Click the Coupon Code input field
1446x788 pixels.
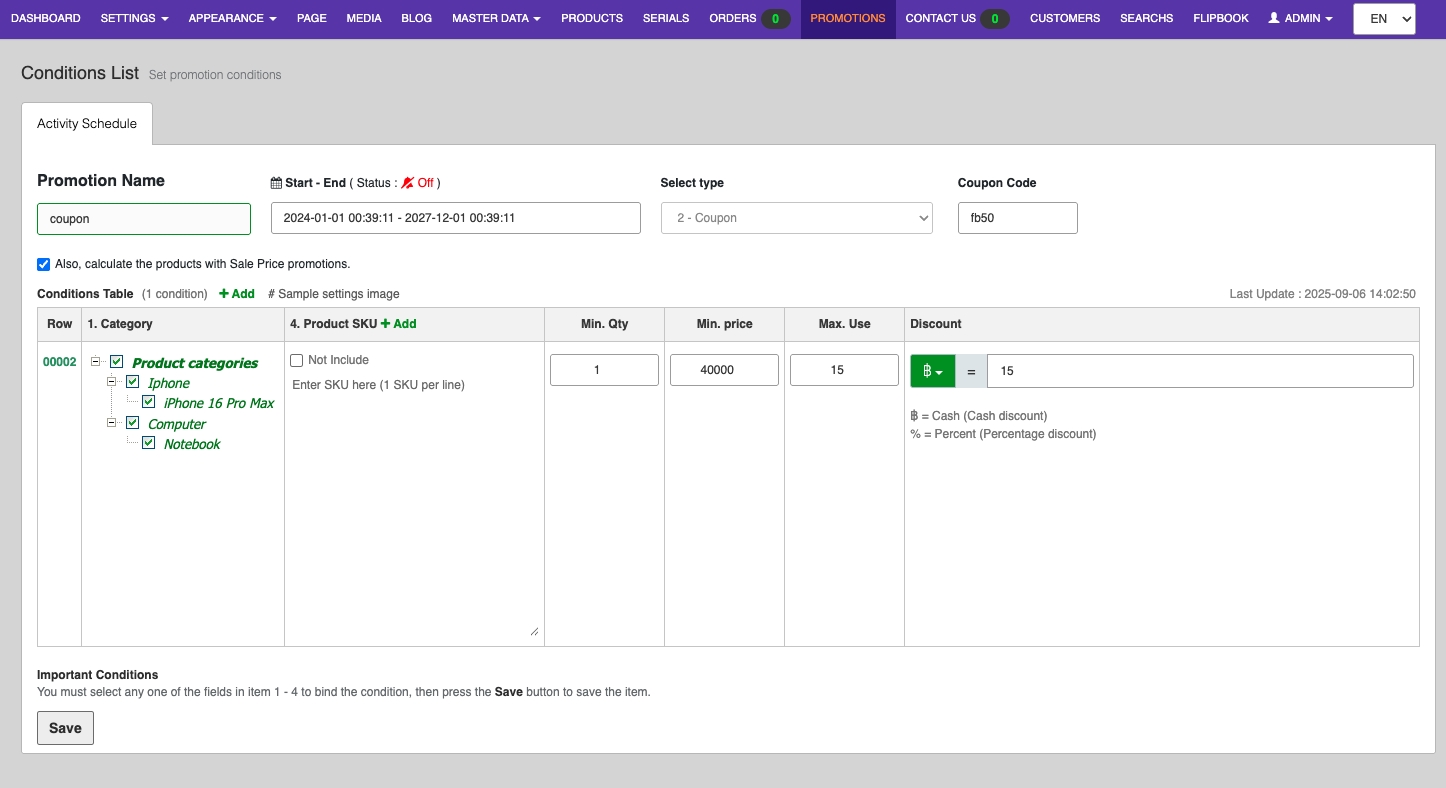(x=1017, y=218)
